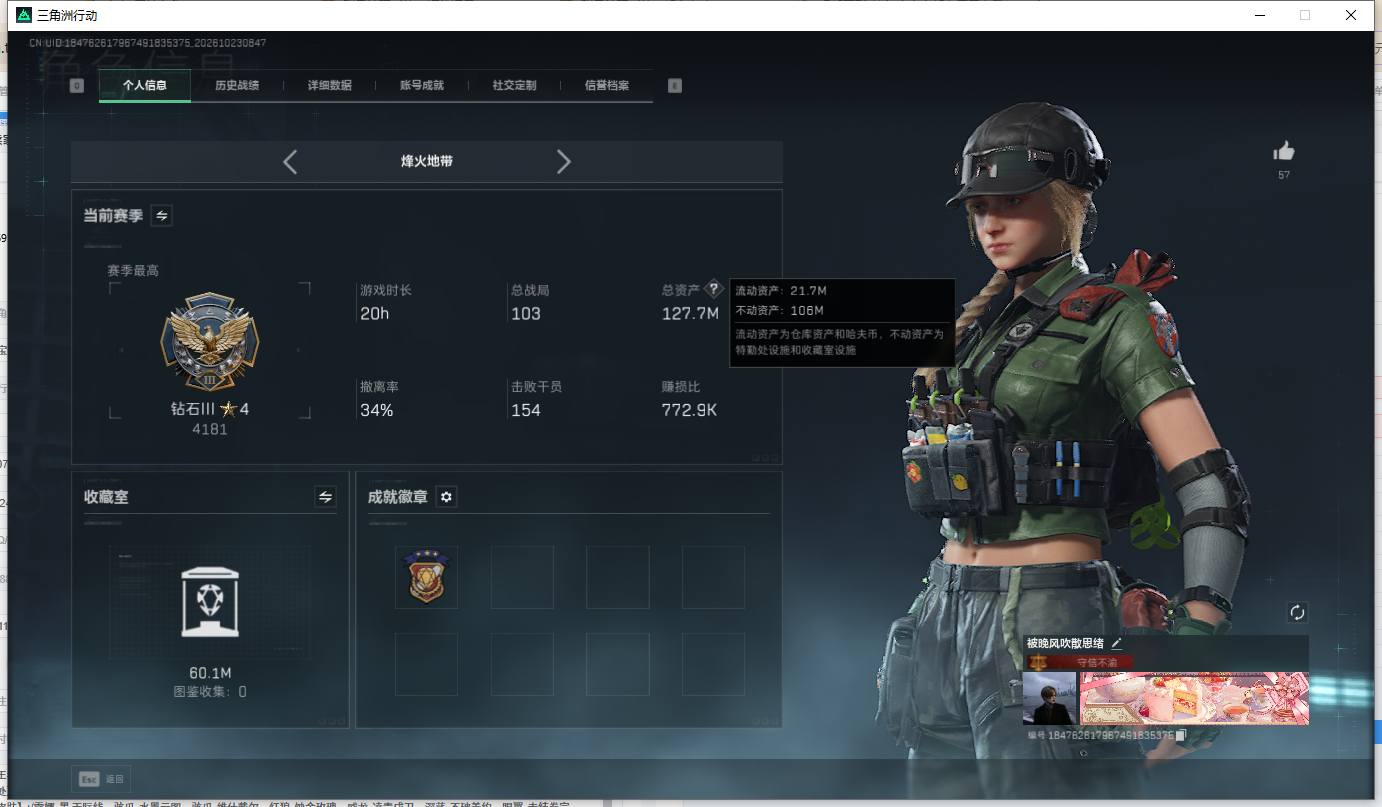
Task: Click the 图鉴收集 count text
Action: point(210,692)
